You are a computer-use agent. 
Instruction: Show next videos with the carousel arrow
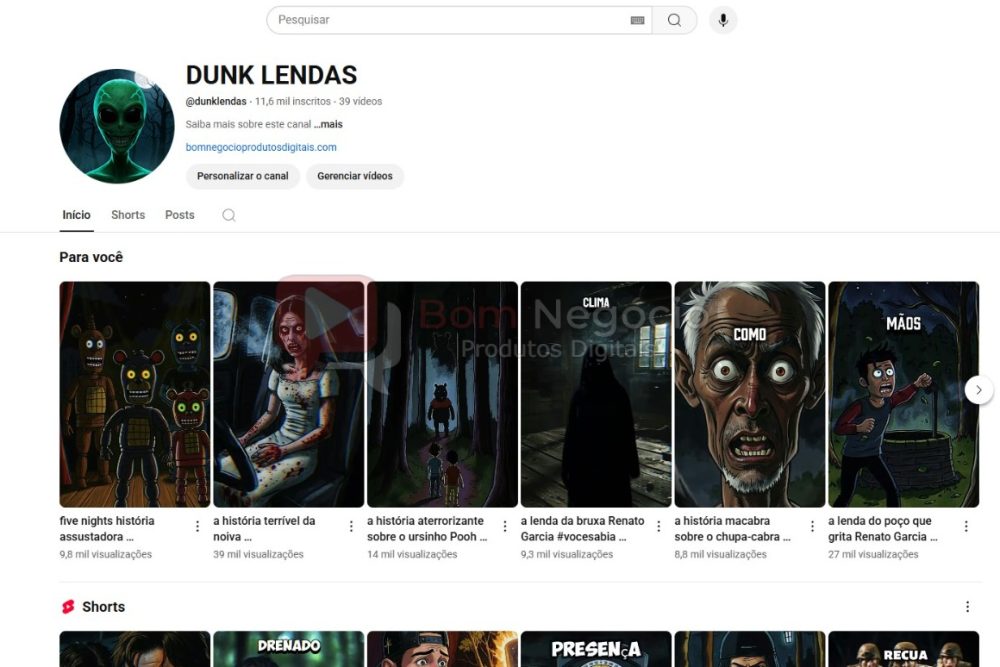978,390
